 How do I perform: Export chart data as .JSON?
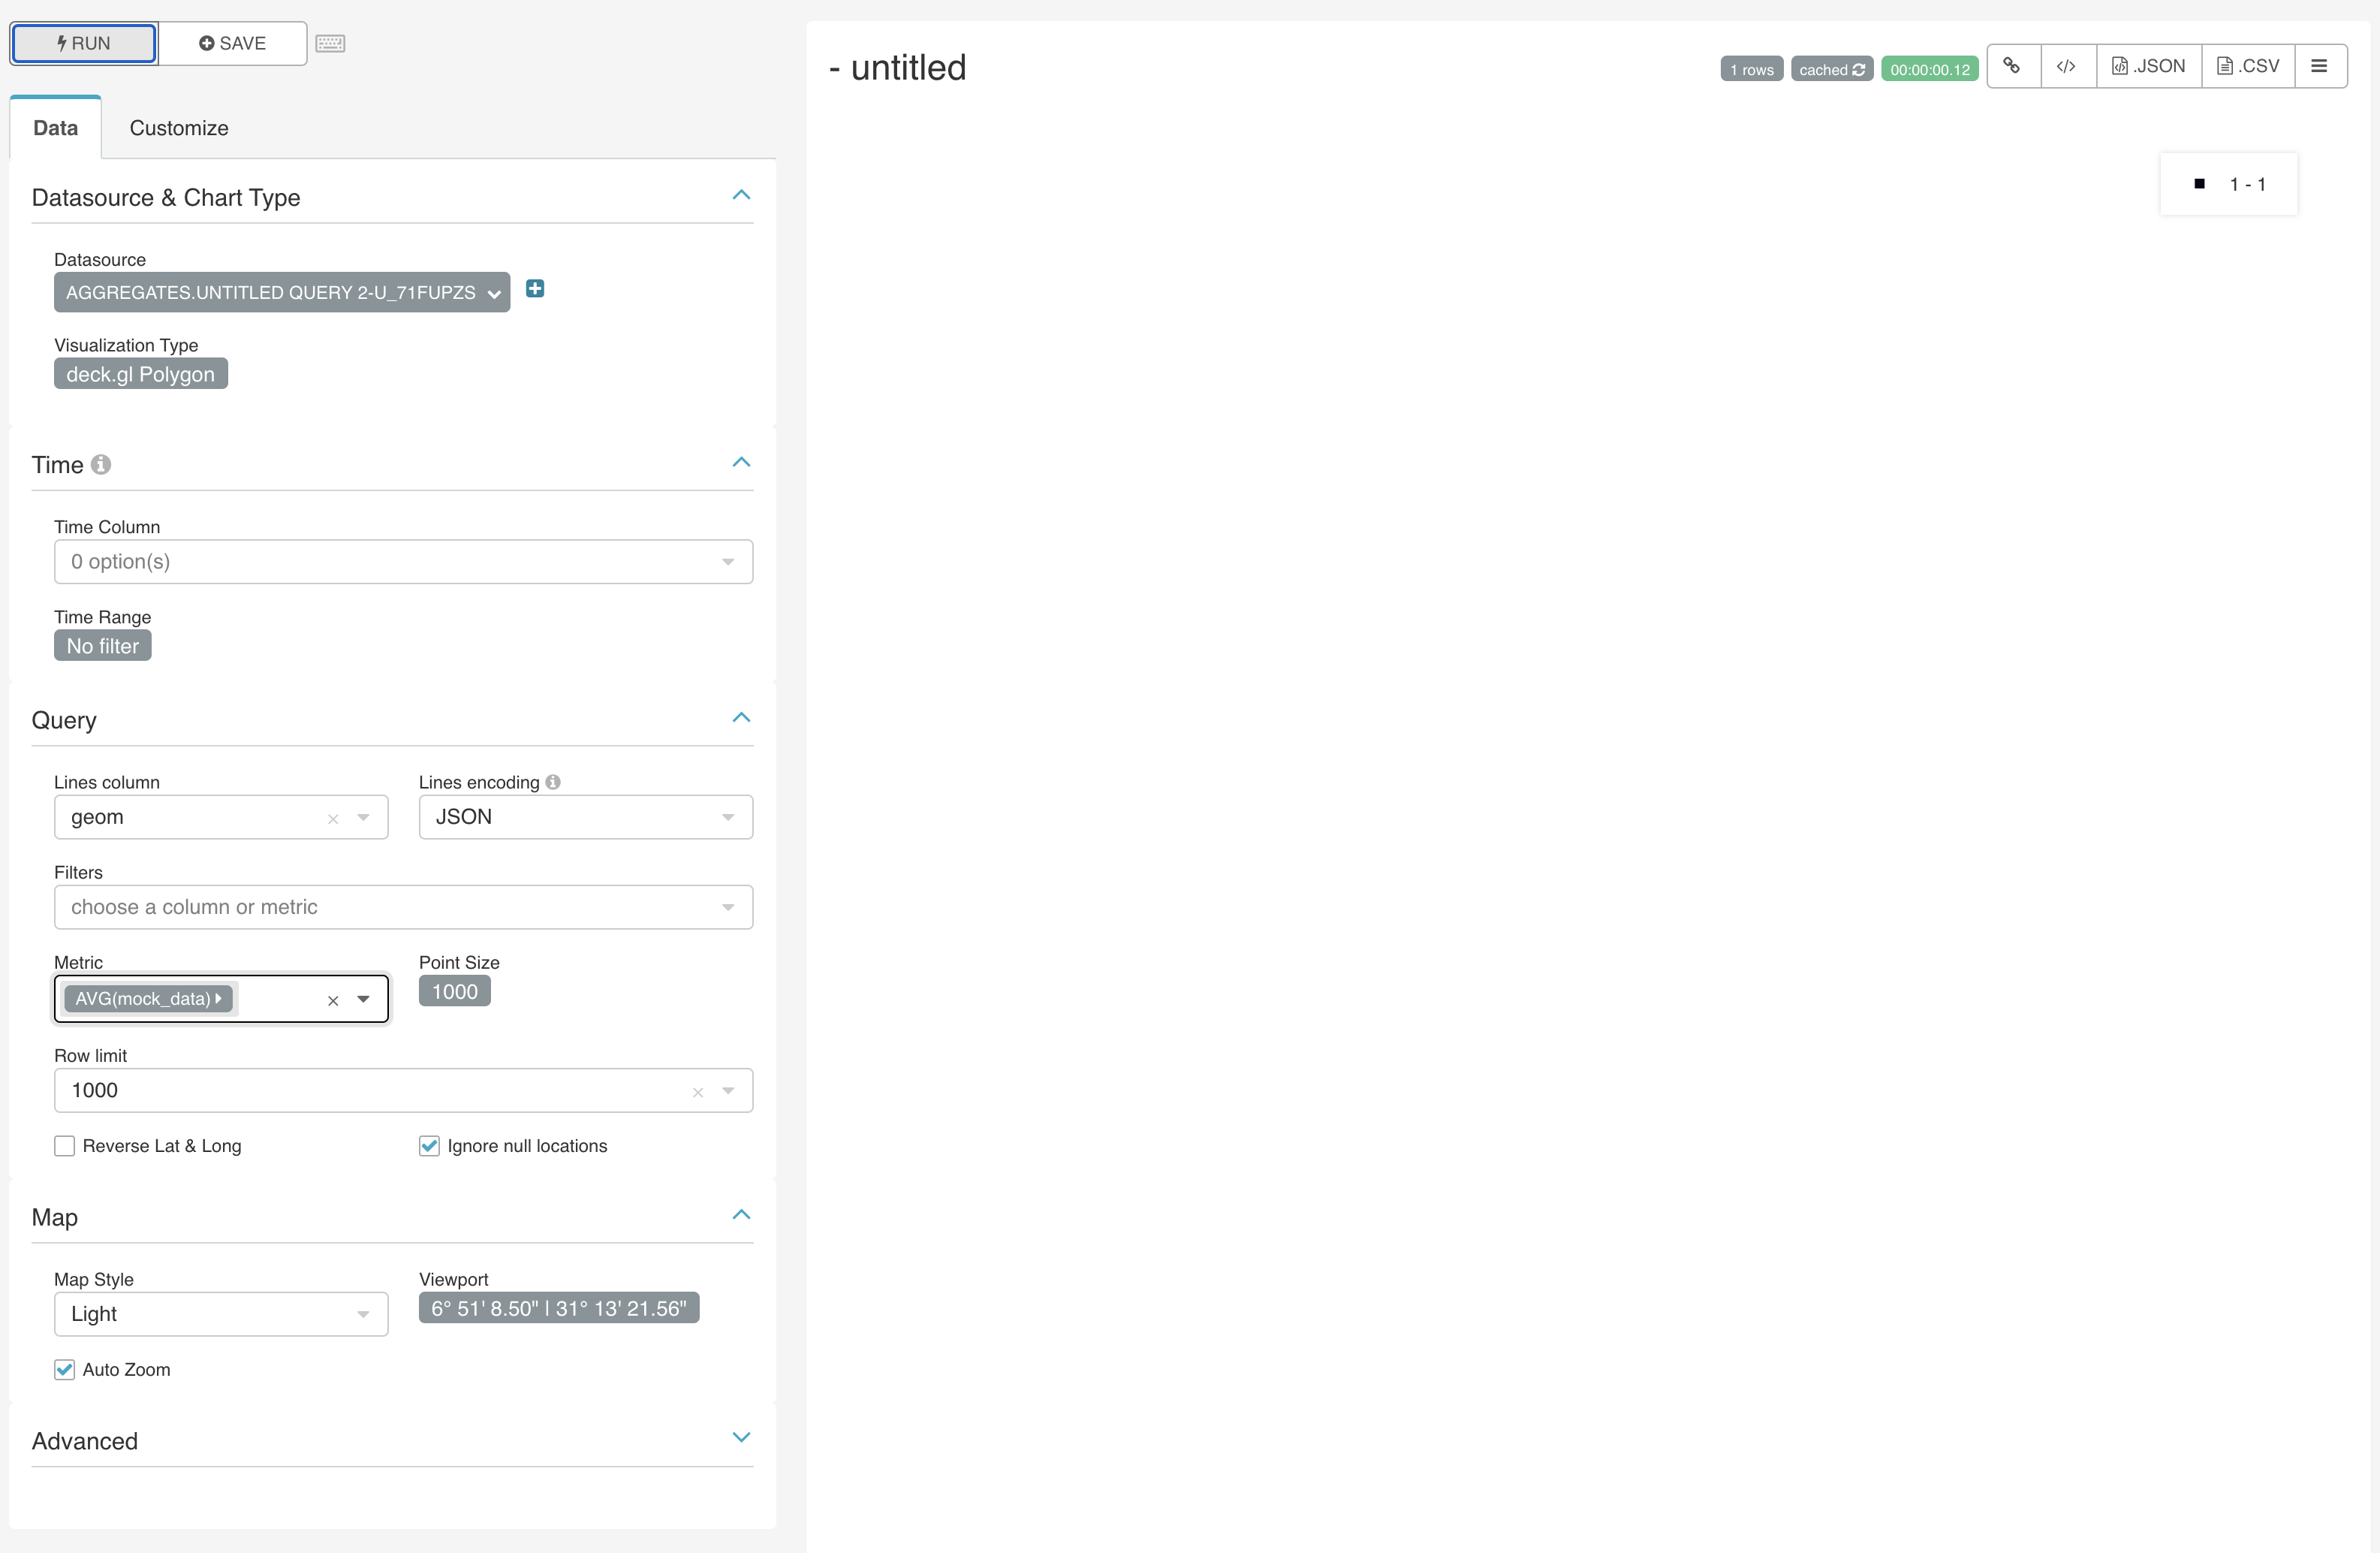pyautogui.click(x=2148, y=65)
